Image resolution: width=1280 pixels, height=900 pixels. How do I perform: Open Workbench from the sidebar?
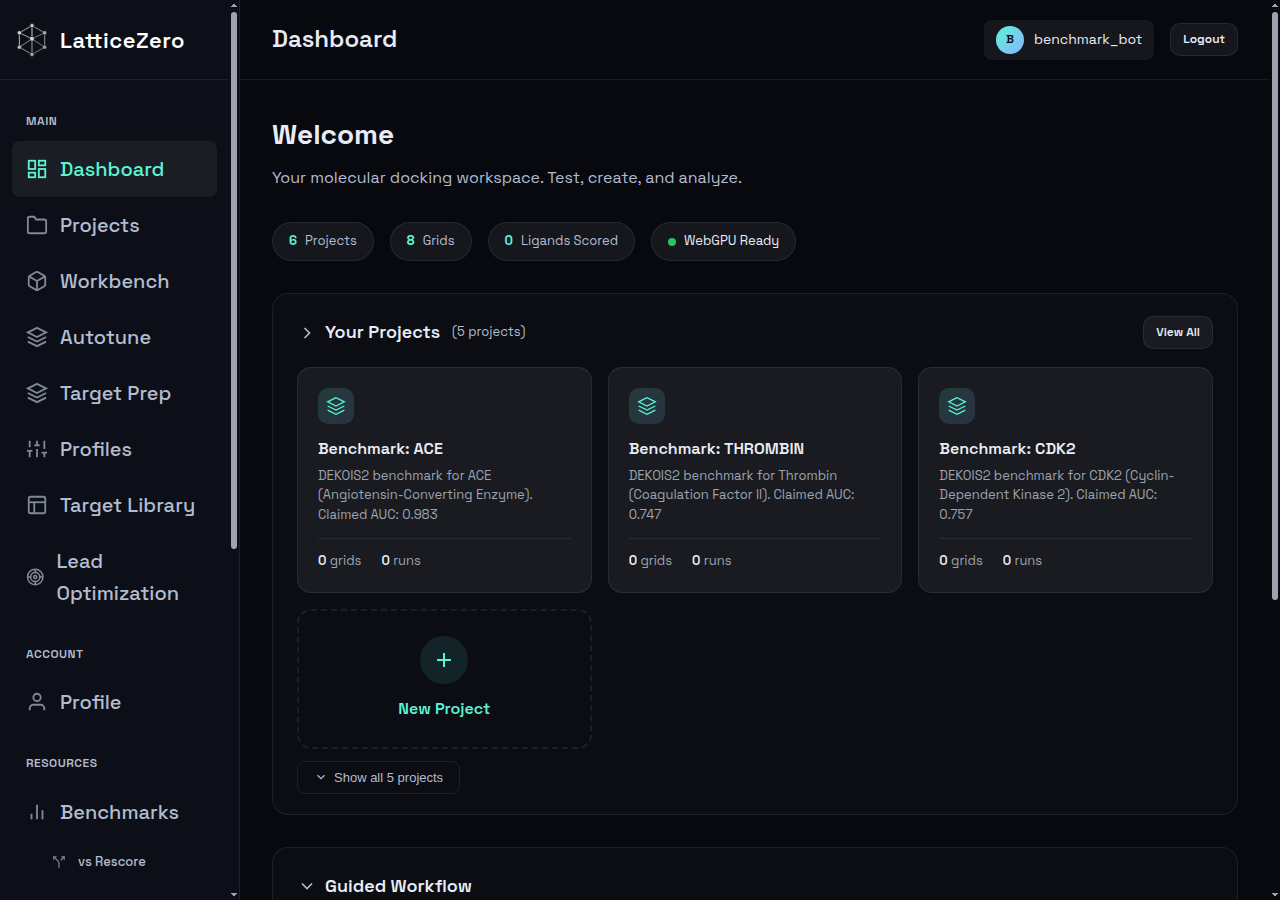coord(114,281)
